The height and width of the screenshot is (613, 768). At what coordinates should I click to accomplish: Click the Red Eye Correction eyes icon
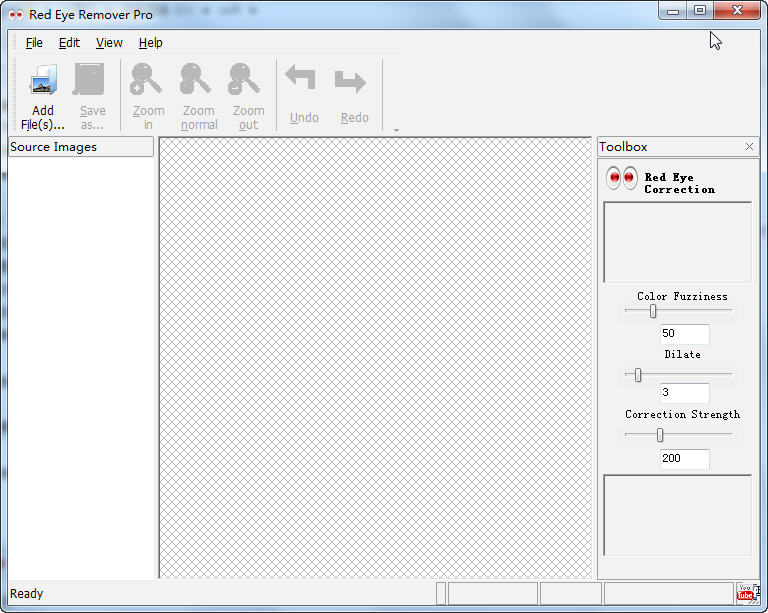[x=622, y=178]
